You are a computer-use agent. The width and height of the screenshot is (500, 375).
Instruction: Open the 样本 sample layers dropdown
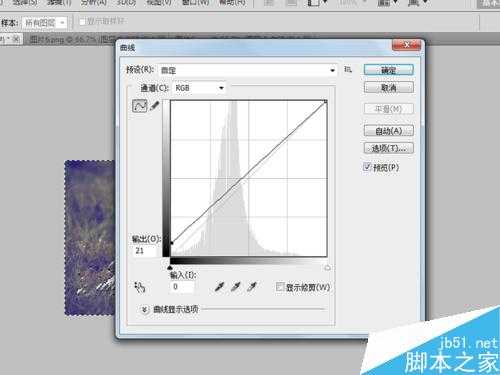point(44,23)
